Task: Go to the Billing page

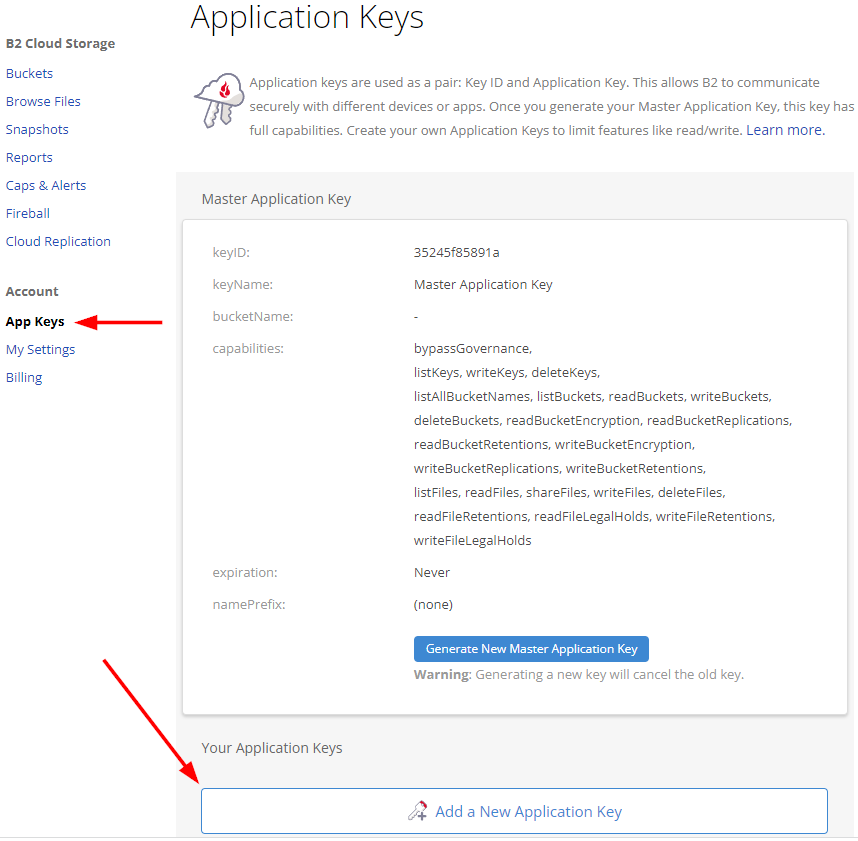Action: point(24,378)
